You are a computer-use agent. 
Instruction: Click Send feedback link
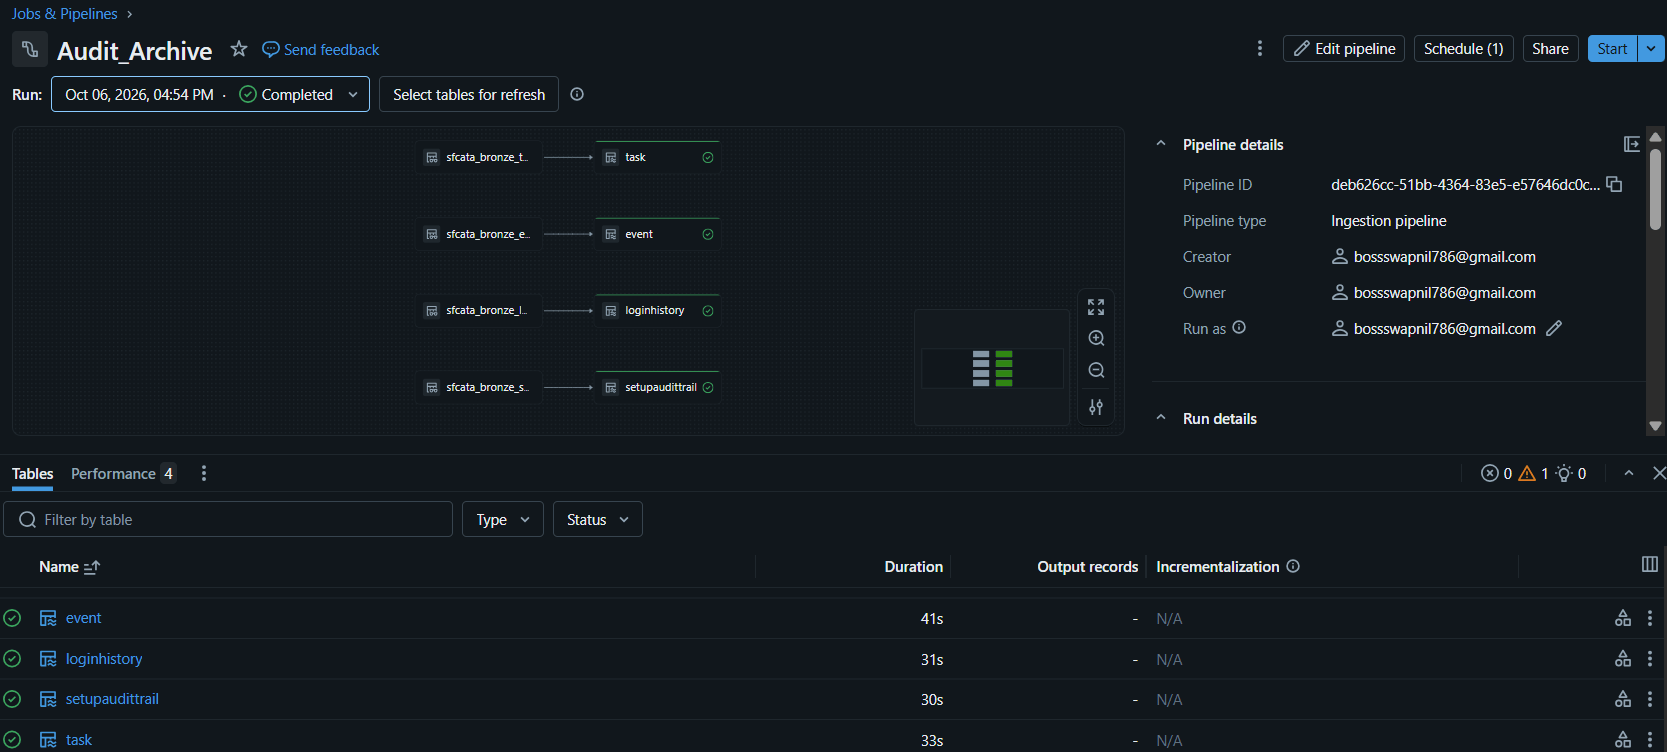321,49
